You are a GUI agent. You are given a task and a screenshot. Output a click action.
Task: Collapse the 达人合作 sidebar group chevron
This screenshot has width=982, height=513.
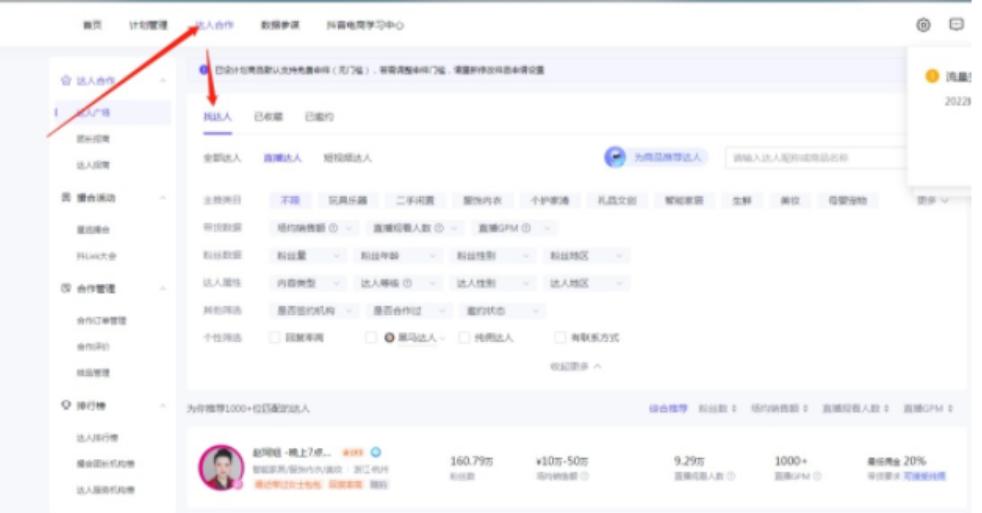pyautogui.click(x=163, y=81)
